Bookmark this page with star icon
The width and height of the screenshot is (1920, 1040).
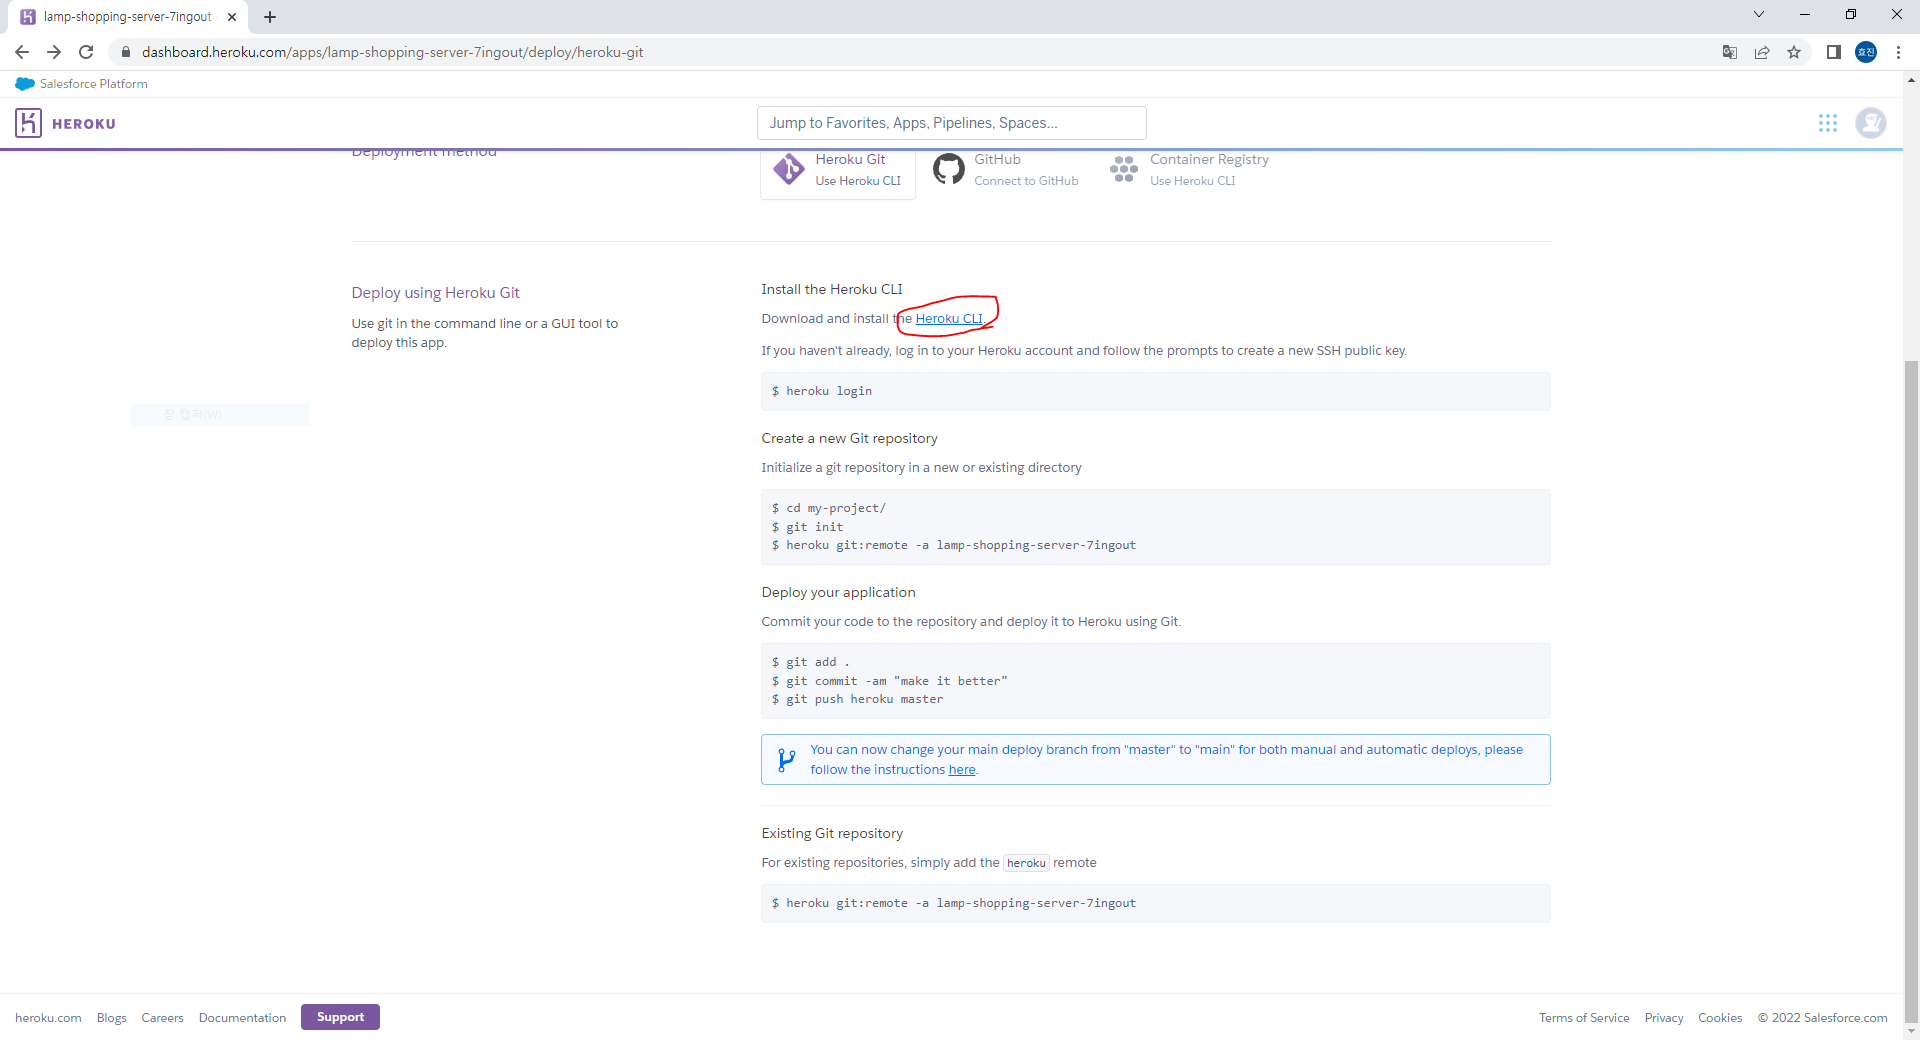pyautogui.click(x=1794, y=52)
